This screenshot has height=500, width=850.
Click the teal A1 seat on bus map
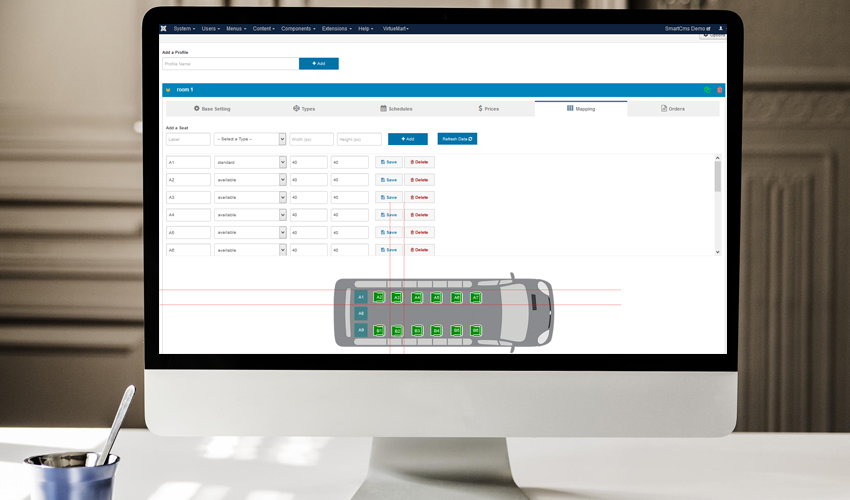pos(361,297)
